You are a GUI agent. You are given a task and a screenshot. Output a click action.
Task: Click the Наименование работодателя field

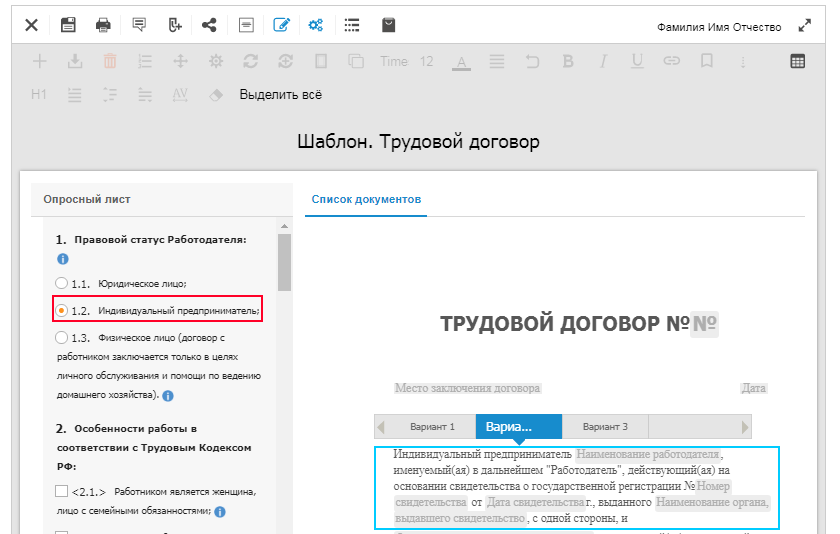648,454
